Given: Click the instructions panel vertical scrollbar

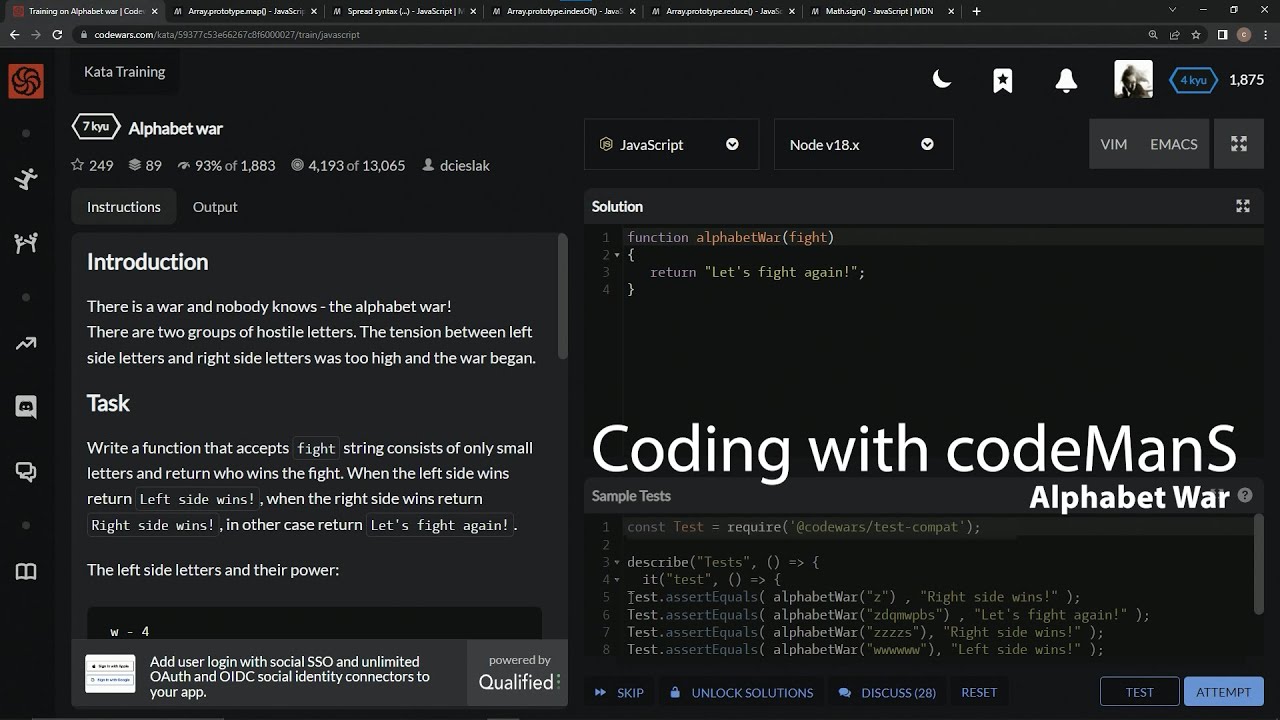Looking at the screenshot, I should point(562,297).
